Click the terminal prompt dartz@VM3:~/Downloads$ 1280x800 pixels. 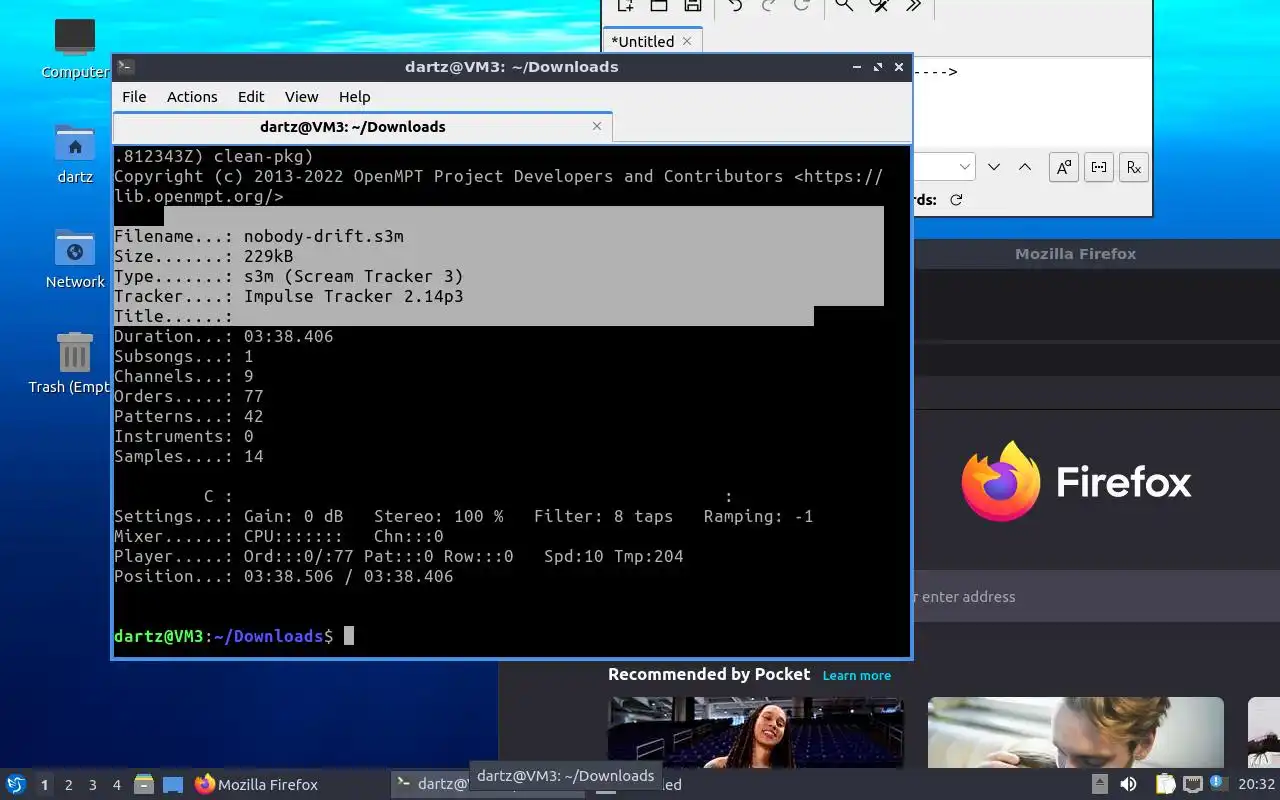224,636
